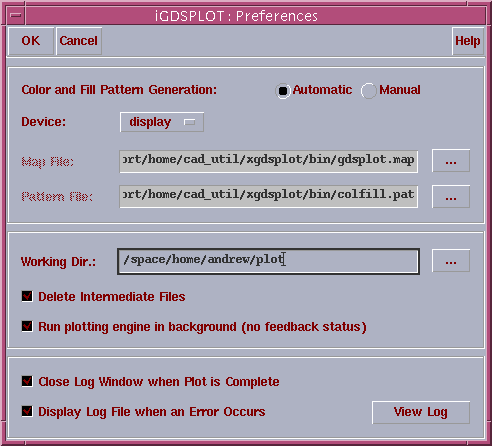The height and width of the screenshot is (446, 492).
Task: Toggle Close Log Window when Plot Complete
Action: [x=27, y=381]
